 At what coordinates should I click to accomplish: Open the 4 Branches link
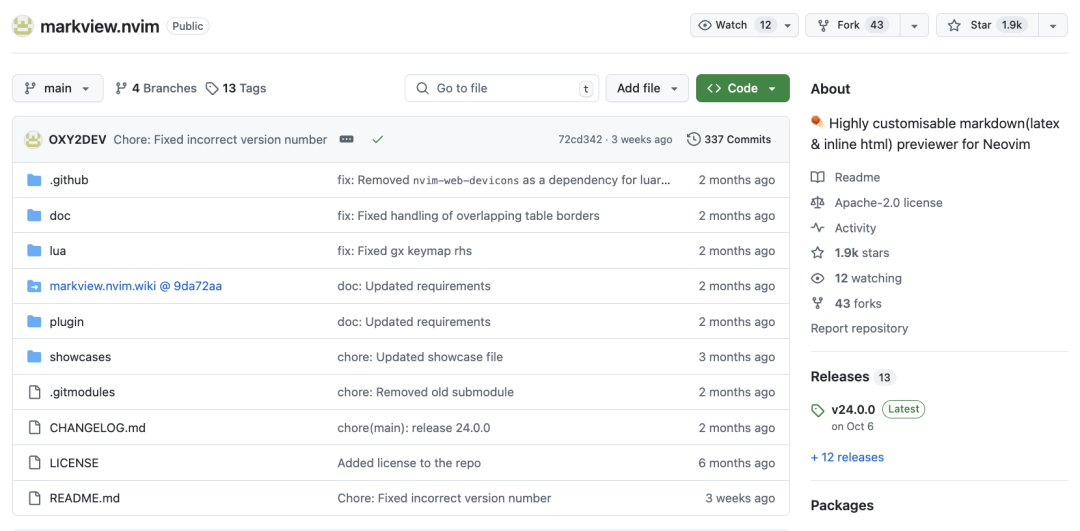coord(156,88)
